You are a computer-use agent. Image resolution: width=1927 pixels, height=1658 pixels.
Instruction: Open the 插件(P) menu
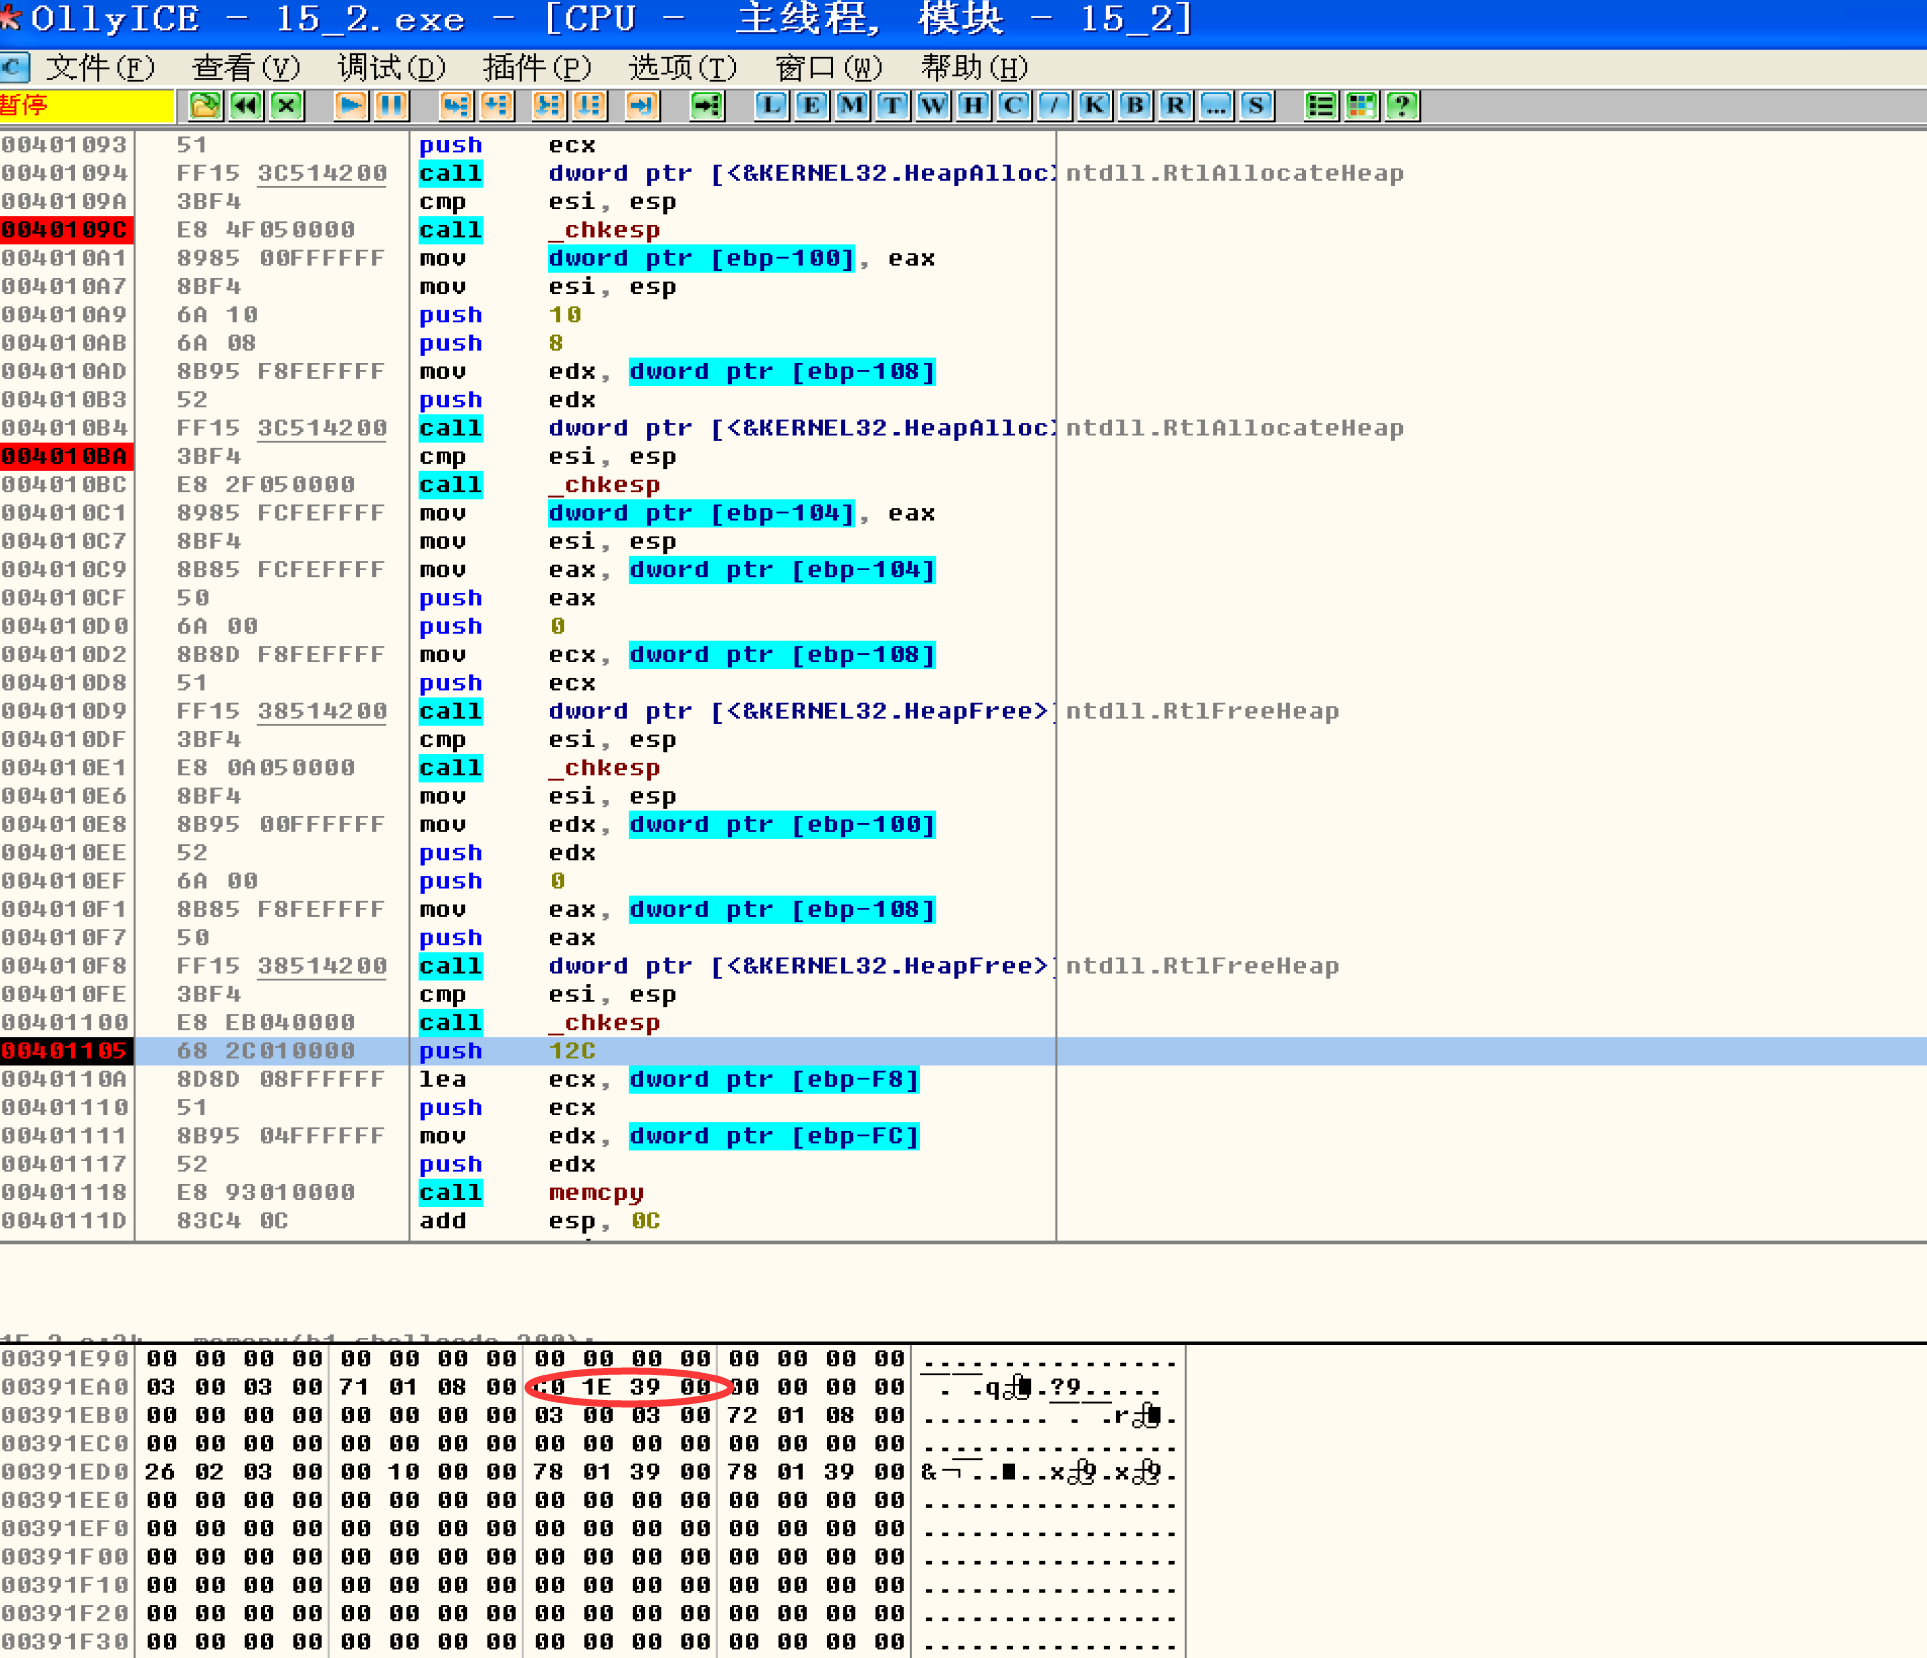(537, 68)
